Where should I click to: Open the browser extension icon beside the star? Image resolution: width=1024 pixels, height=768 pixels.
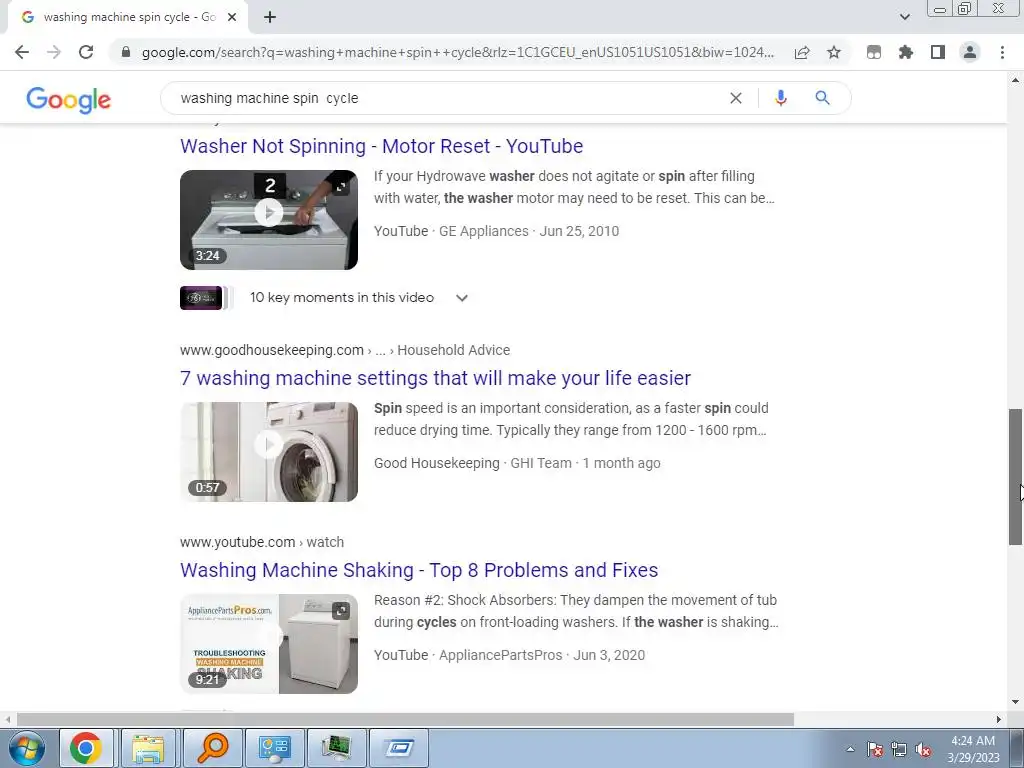[874, 52]
